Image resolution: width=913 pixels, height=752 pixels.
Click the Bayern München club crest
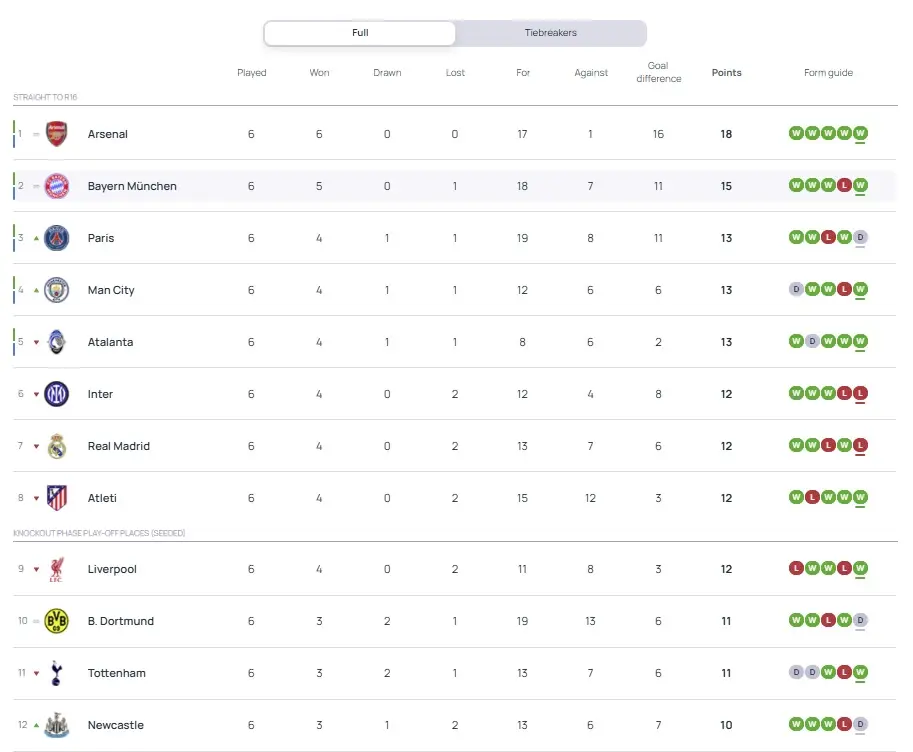click(x=57, y=186)
